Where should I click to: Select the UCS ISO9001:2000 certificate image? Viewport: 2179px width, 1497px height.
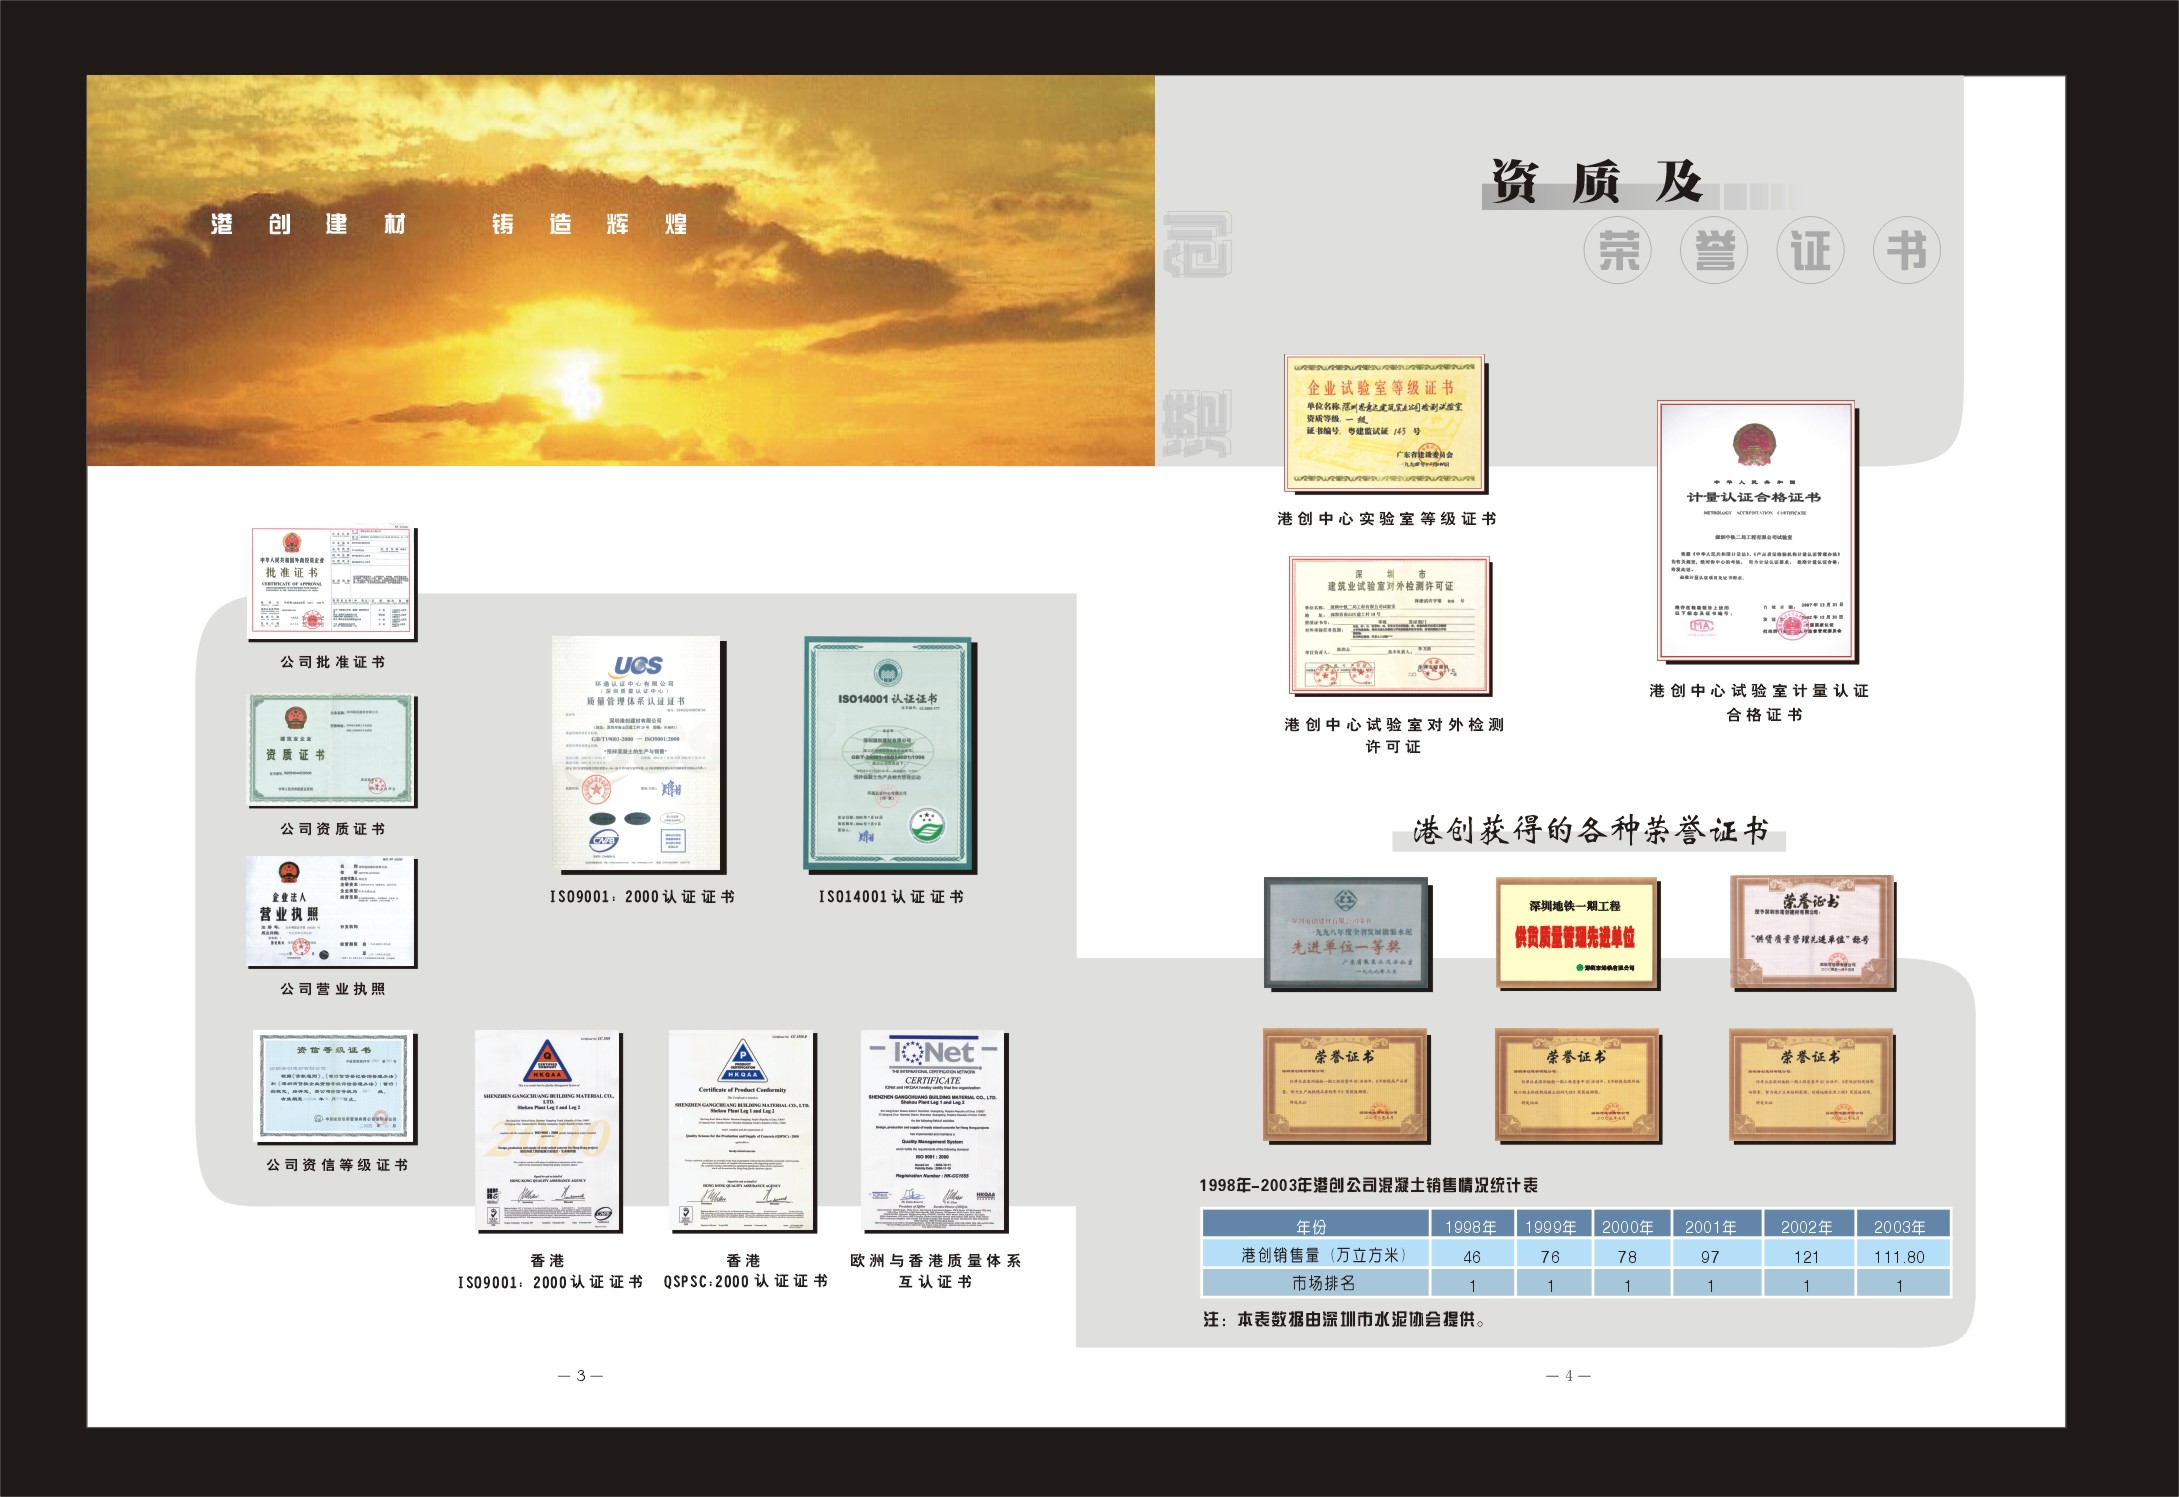tap(638, 754)
